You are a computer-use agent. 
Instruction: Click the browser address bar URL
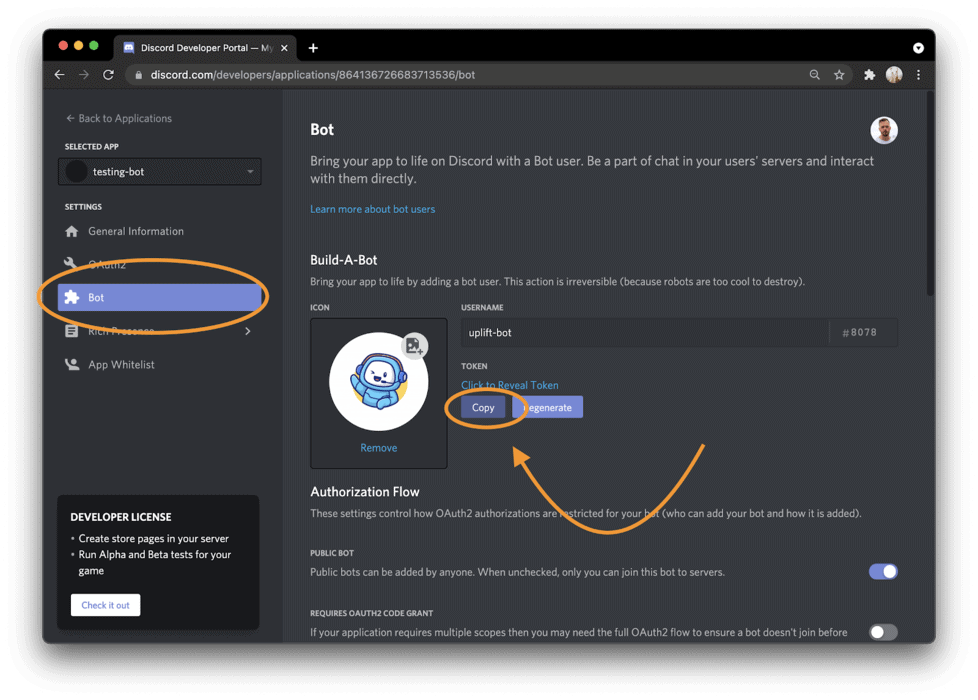(312, 75)
